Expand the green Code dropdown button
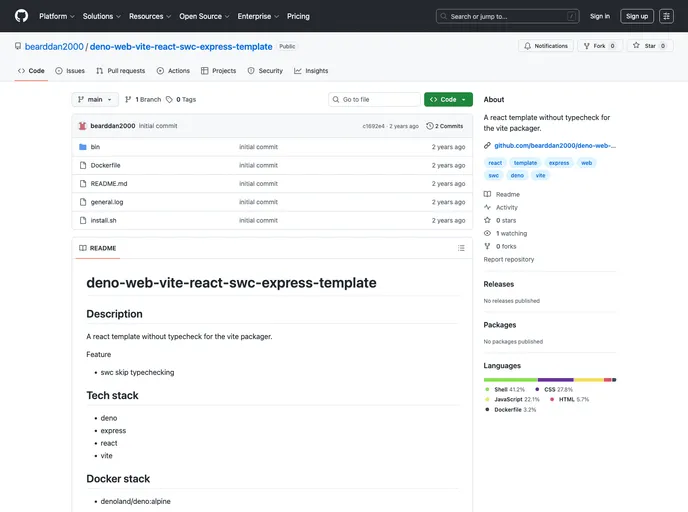The width and height of the screenshot is (688, 512). tap(448, 100)
